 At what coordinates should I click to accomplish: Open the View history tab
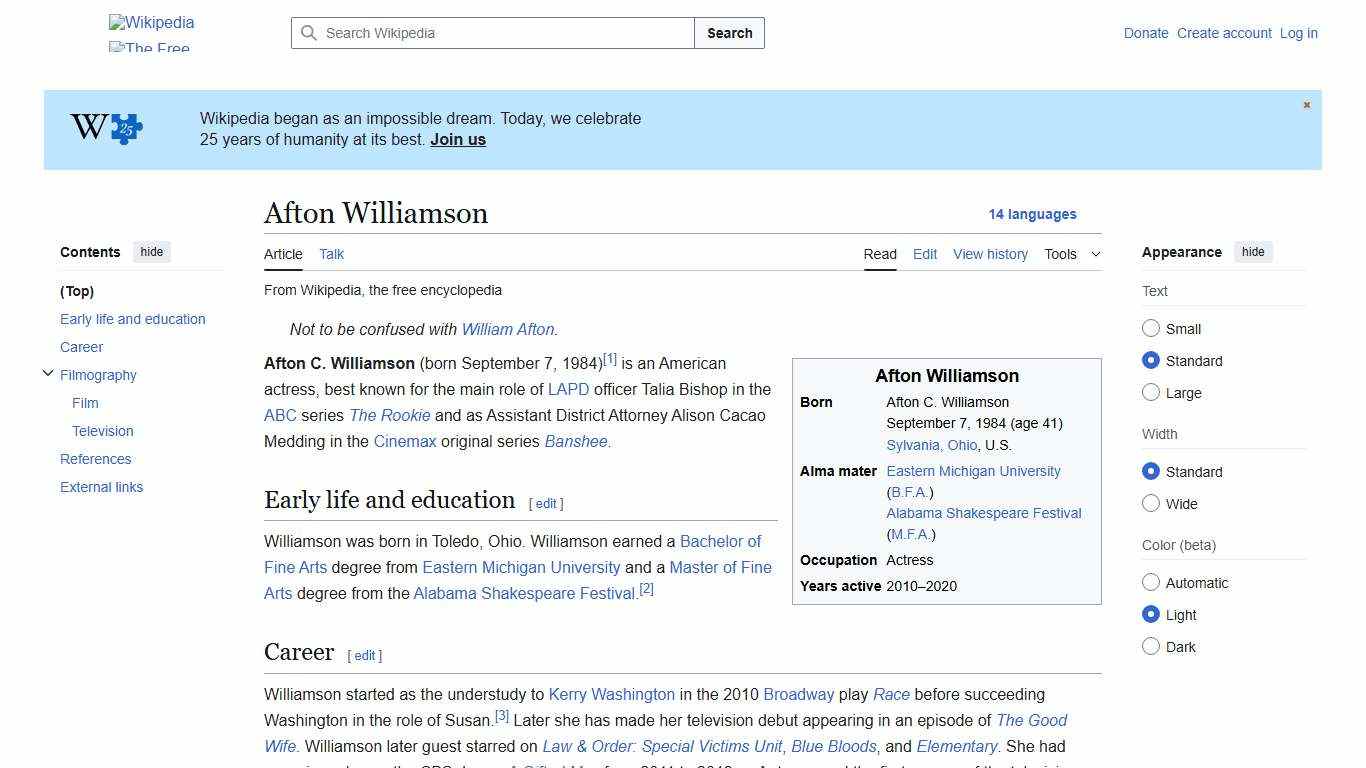point(990,254)
